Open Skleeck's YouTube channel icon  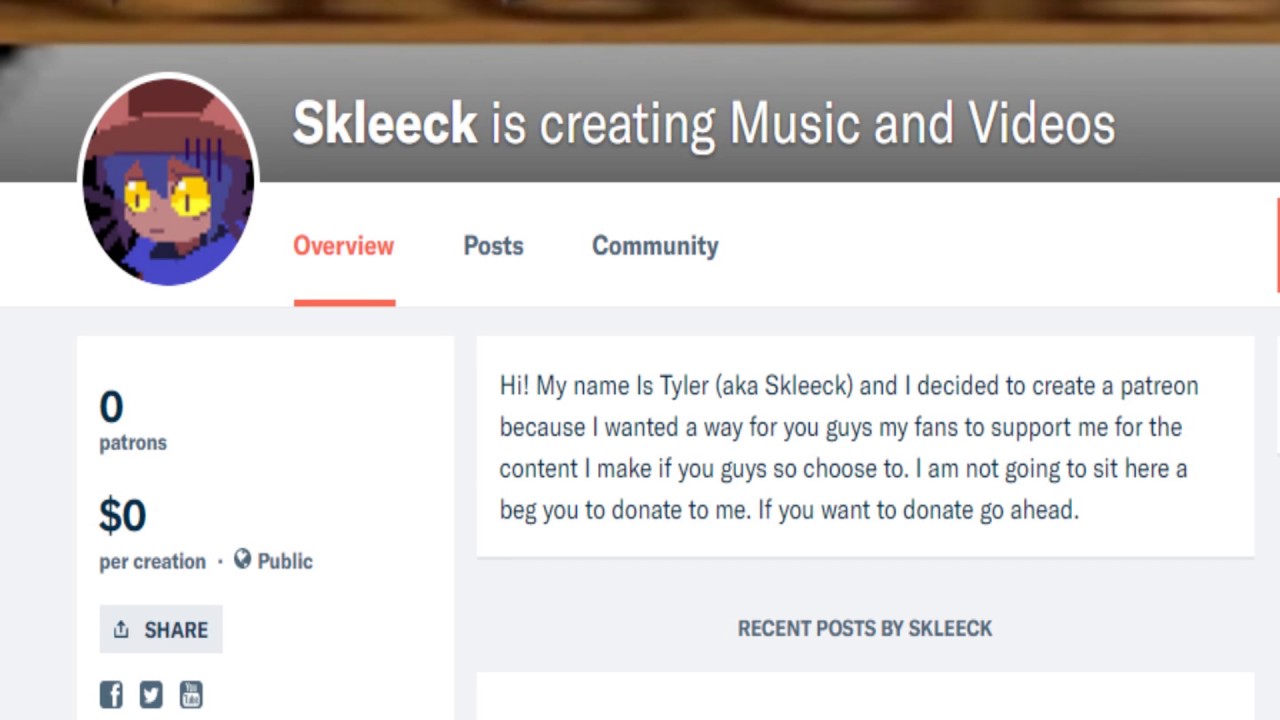point(191,694)
